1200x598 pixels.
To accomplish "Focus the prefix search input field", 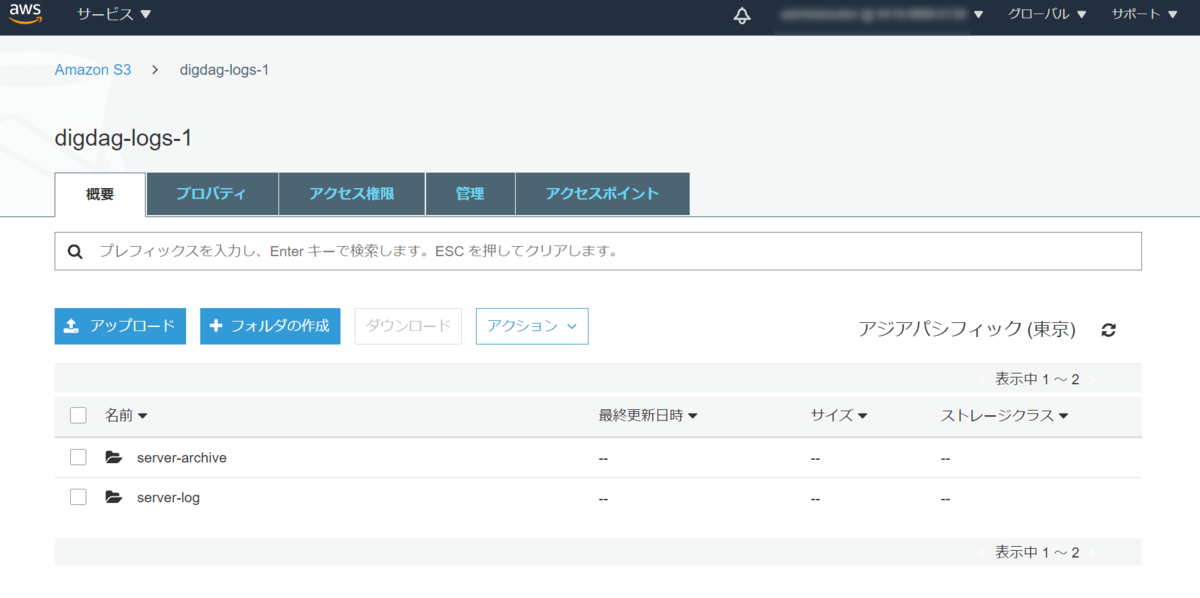I will tap(598, 251).
